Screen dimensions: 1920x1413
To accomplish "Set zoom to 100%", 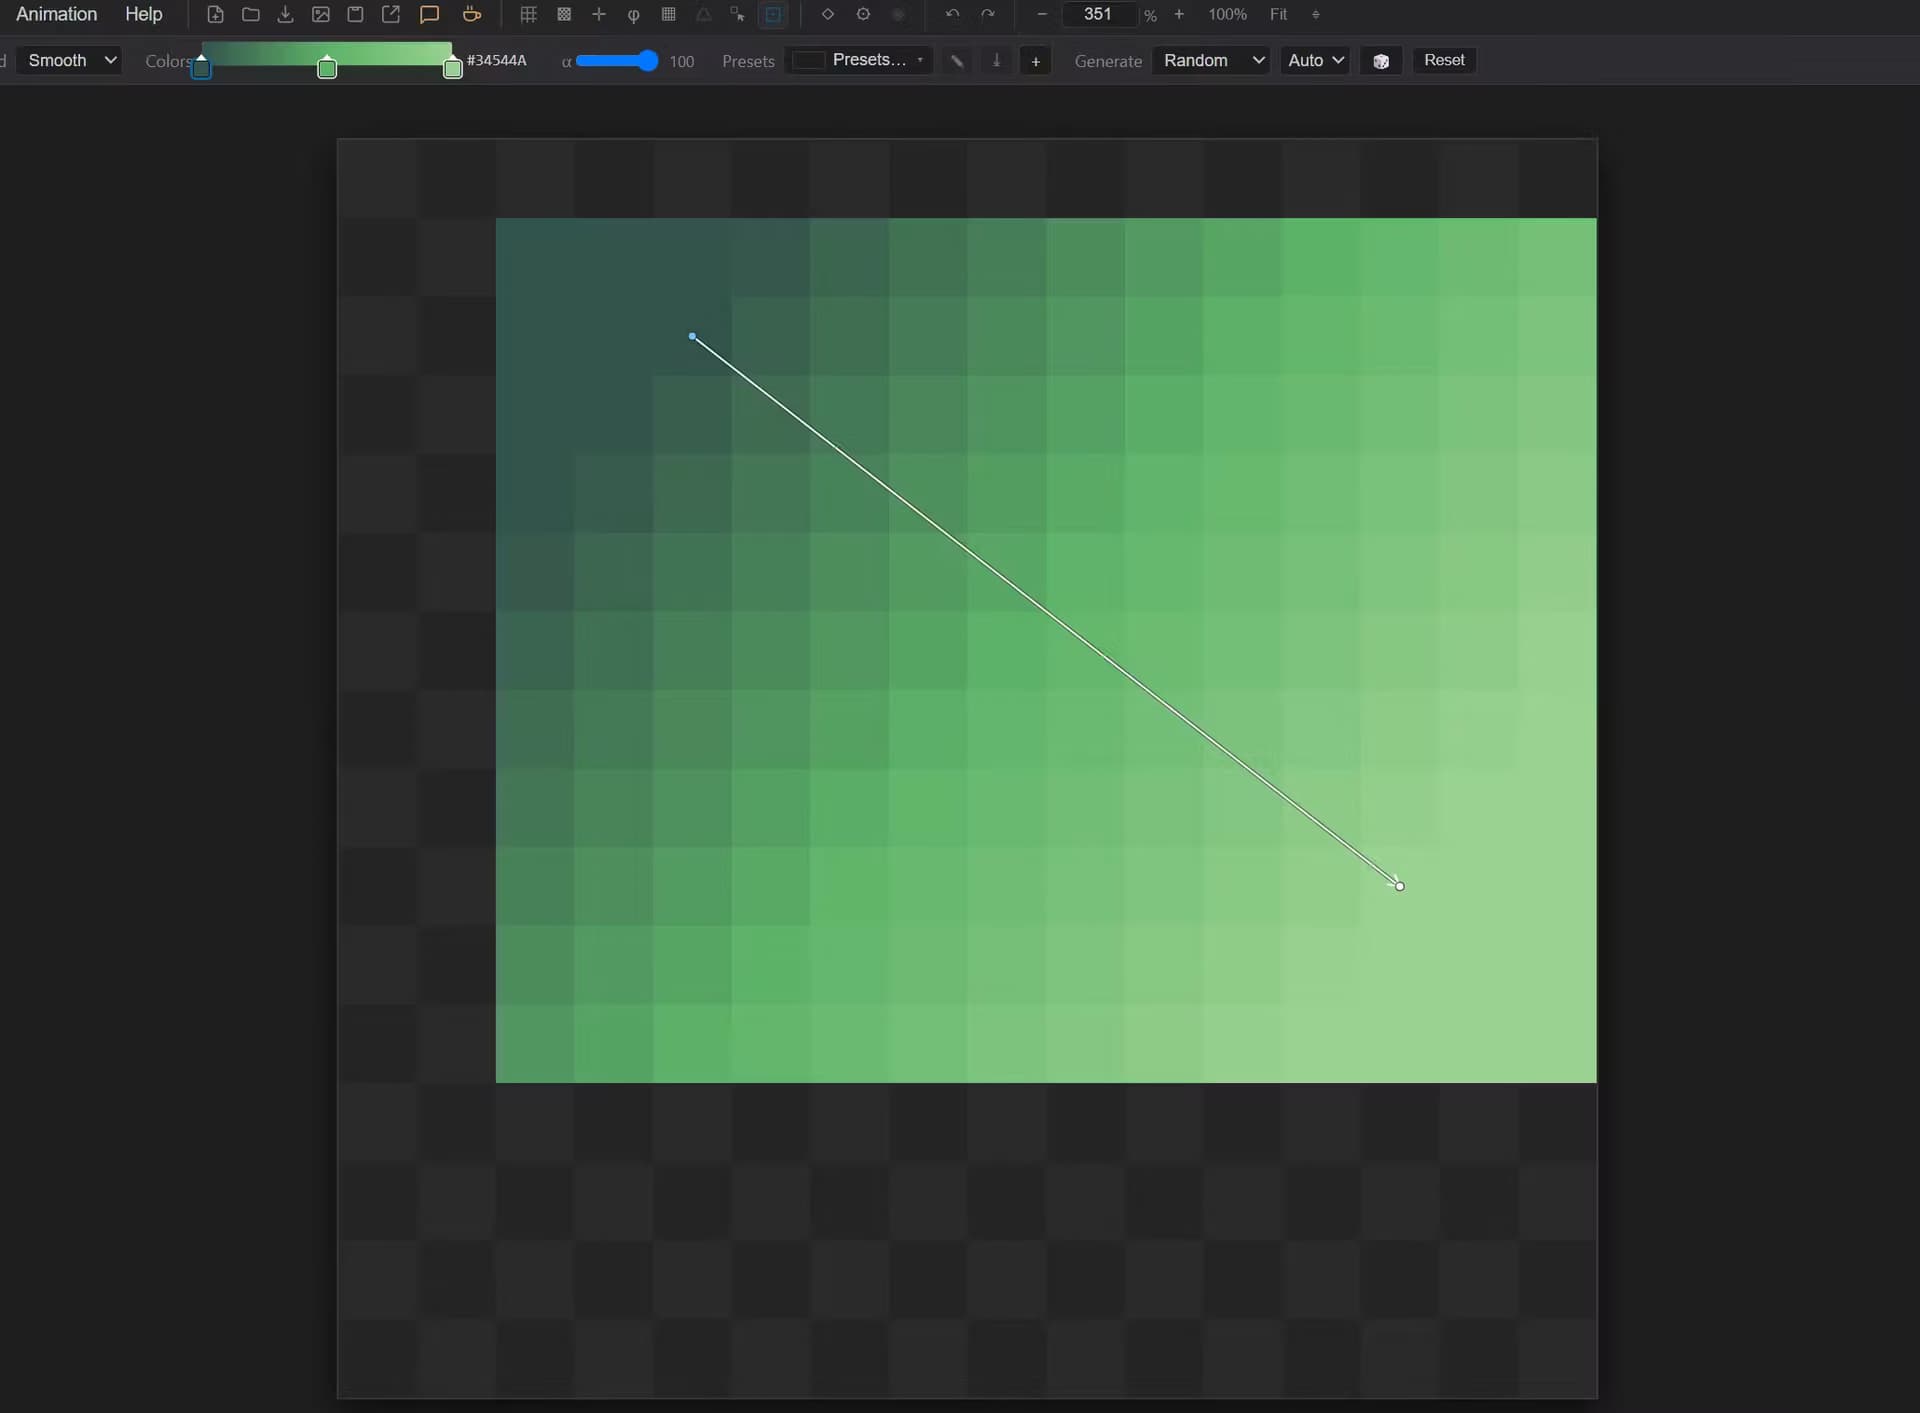I will (1227, 14).
